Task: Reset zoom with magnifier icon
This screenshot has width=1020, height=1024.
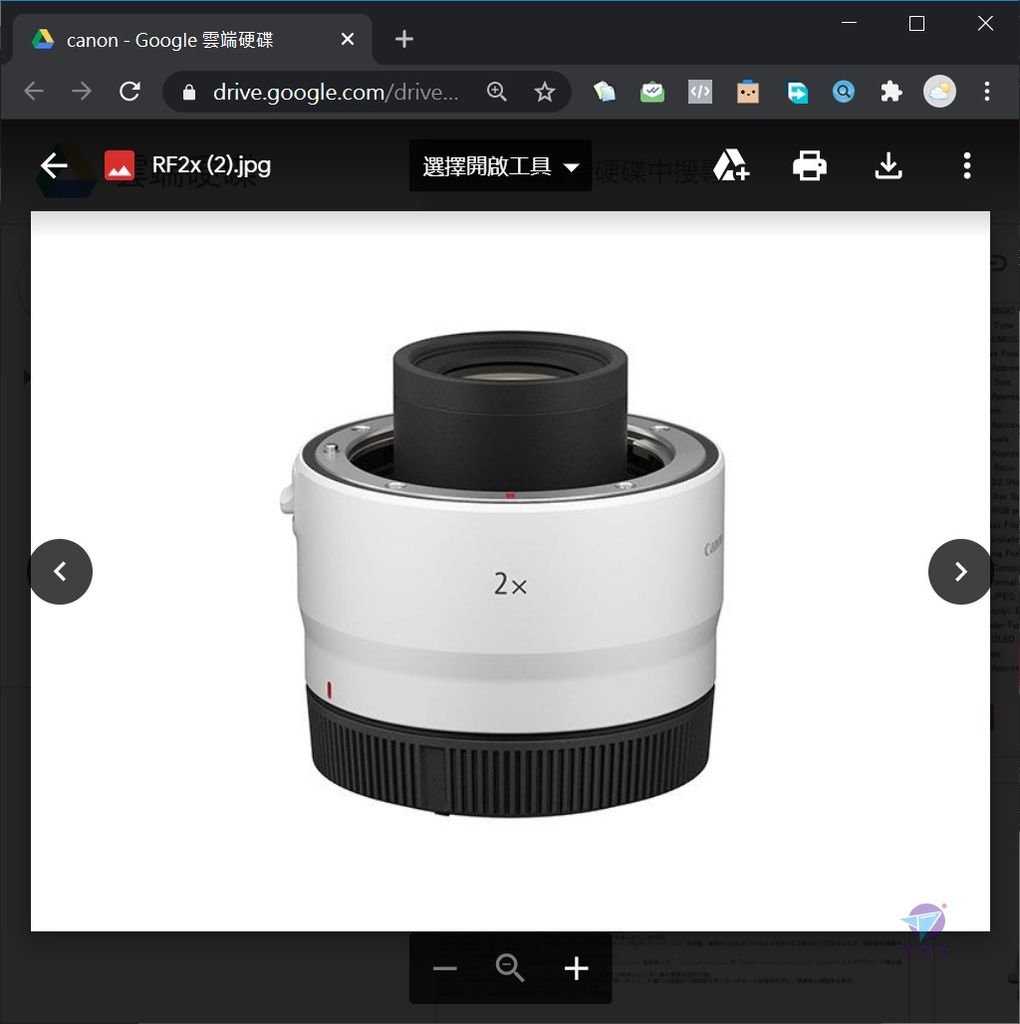Action: [510, 968]
